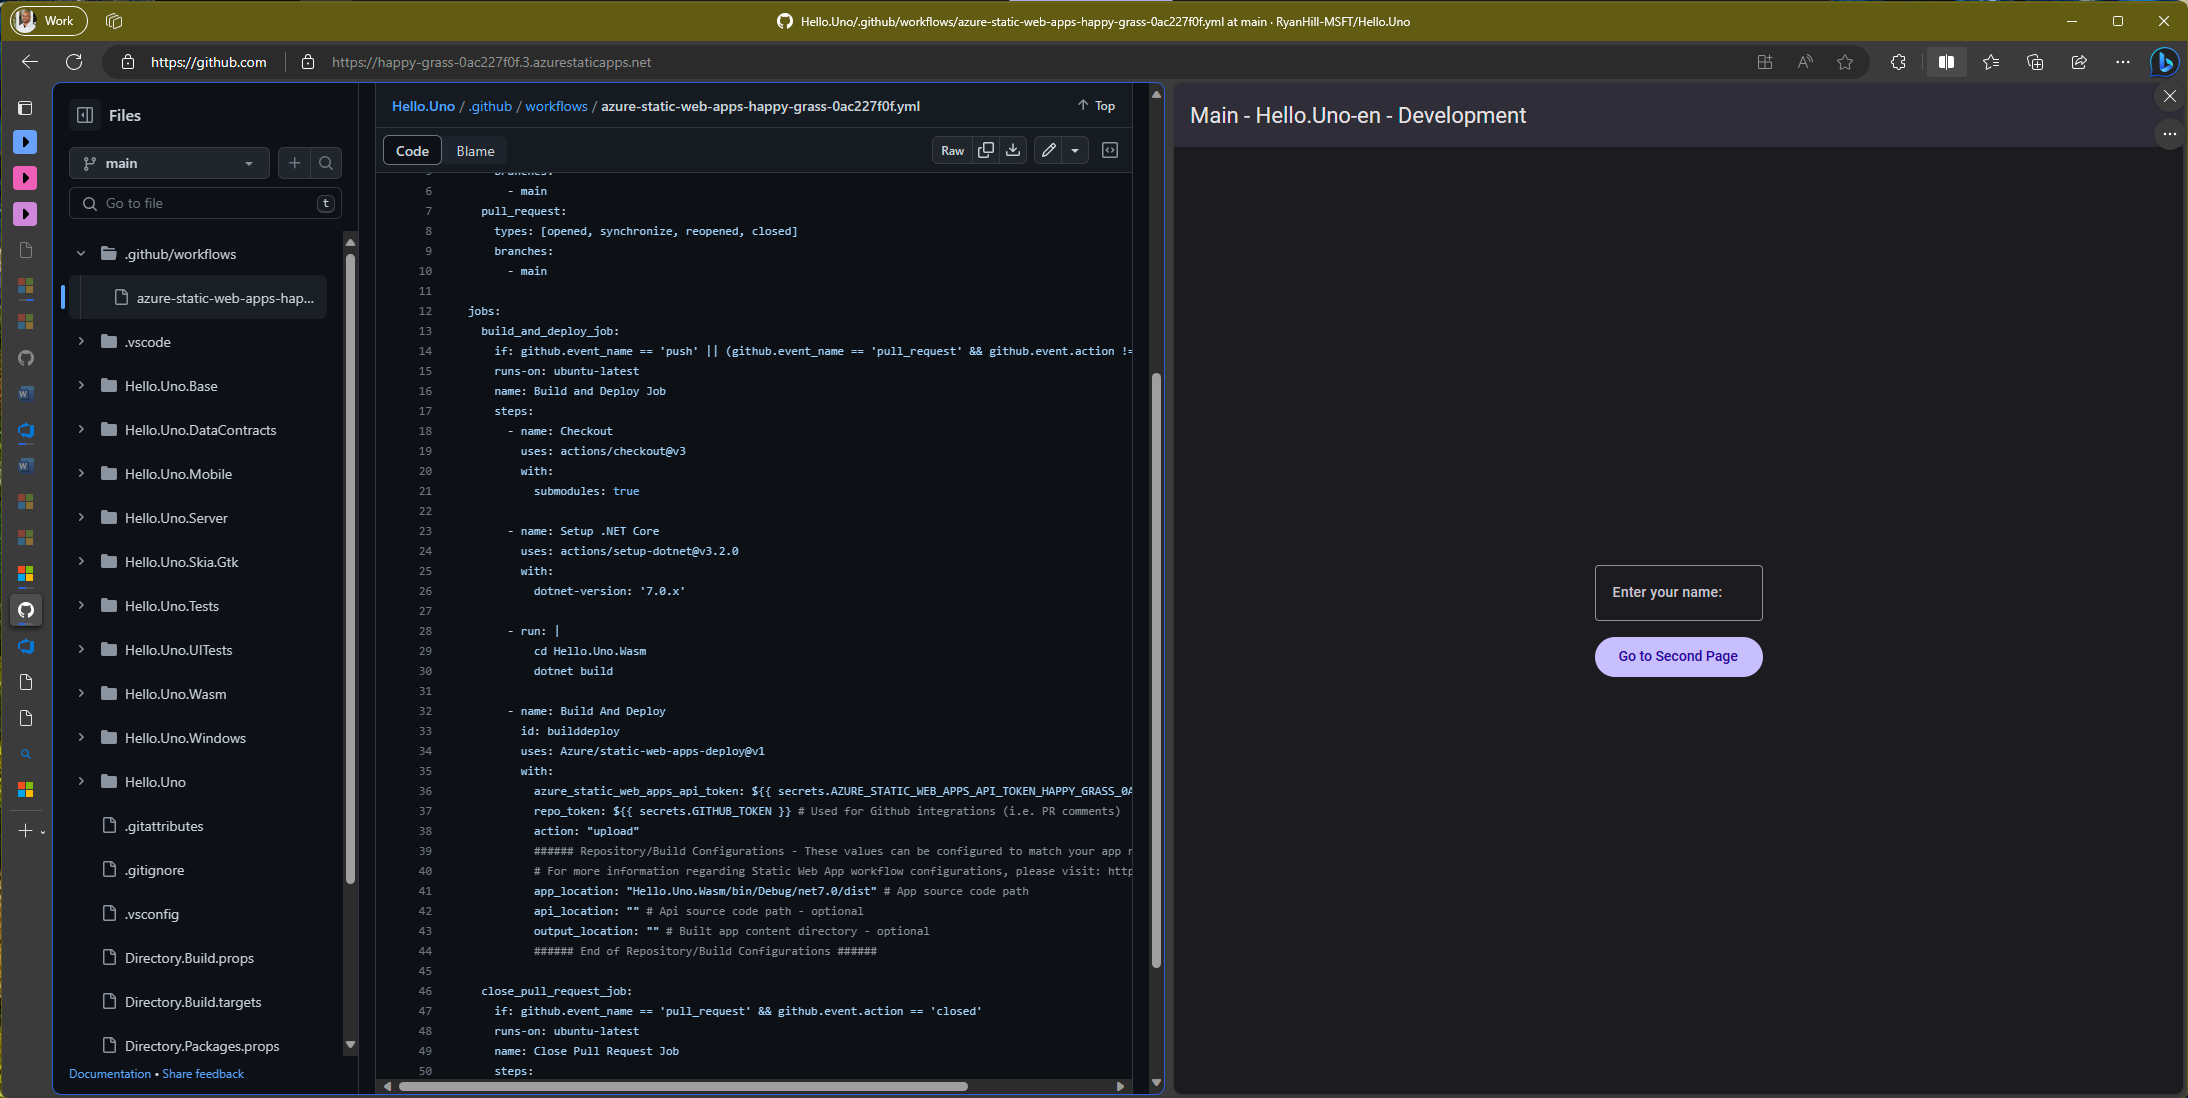Image resolution: width=2188 pixels, height=1098 pixels.
Task: Add new file plus icon
Action: coord(294,163)
